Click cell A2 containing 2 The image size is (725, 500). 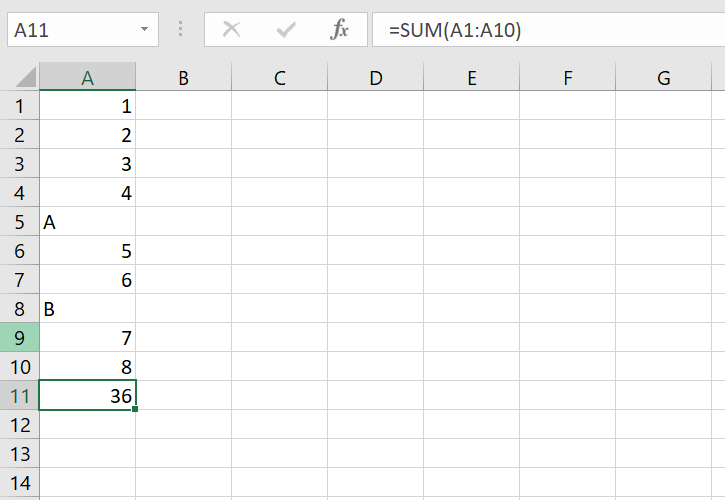tap(87, 135)
